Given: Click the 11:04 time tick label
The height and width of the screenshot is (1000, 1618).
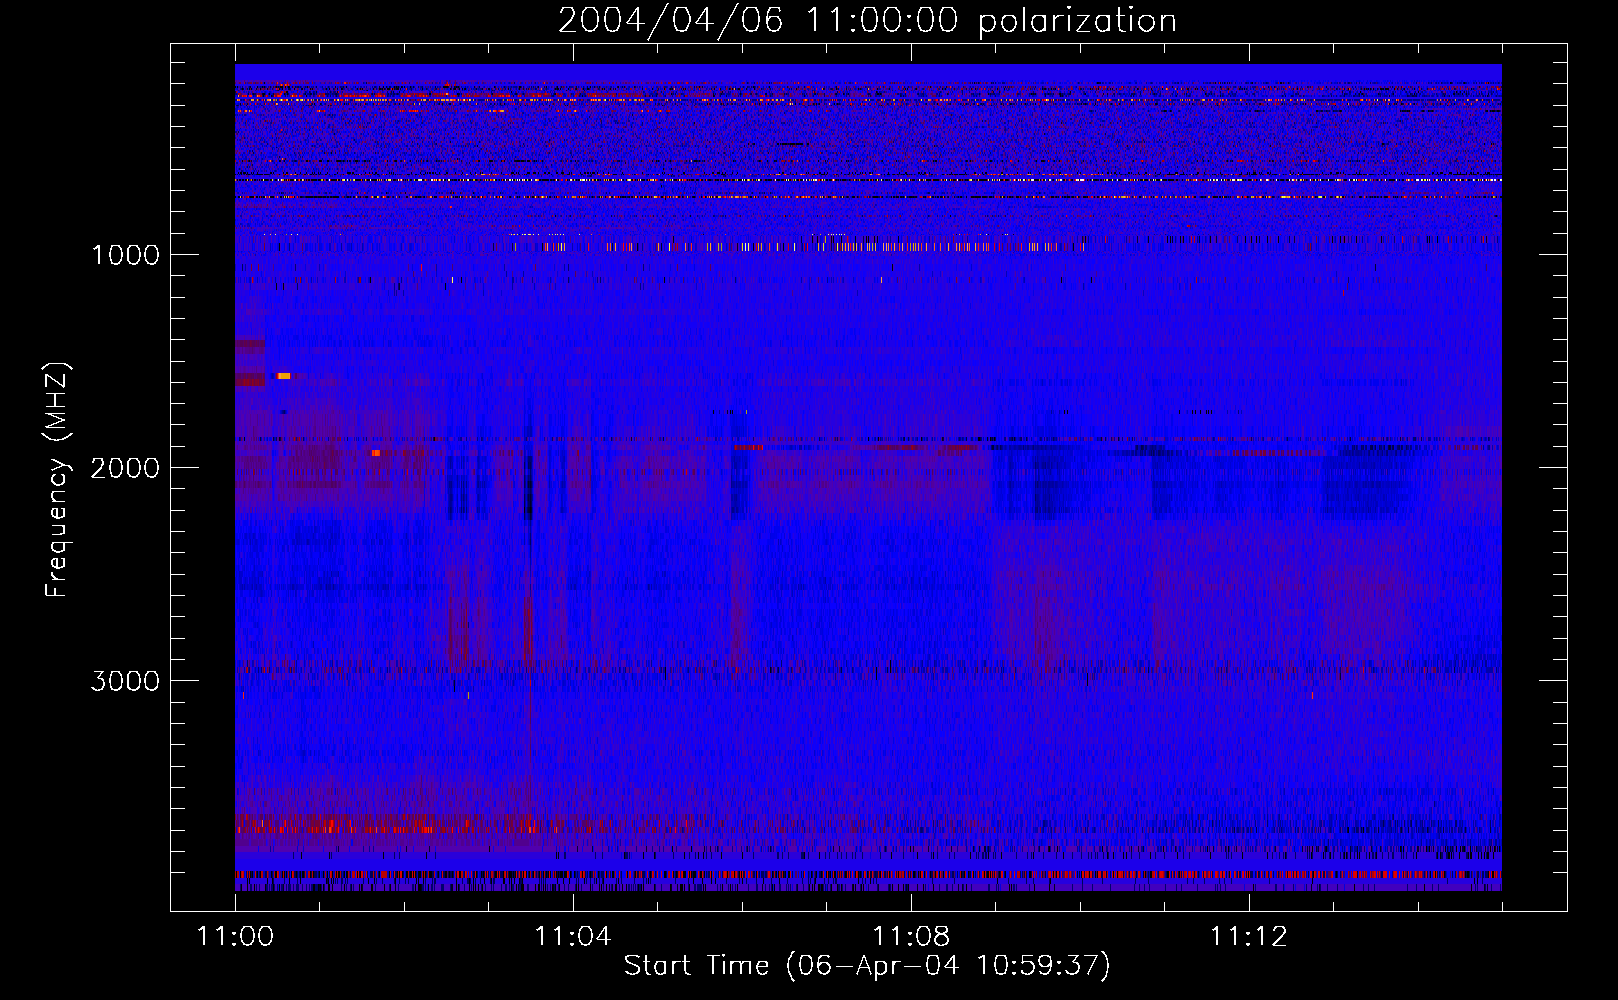Looking at the screenshot, I should click(573, 937).
